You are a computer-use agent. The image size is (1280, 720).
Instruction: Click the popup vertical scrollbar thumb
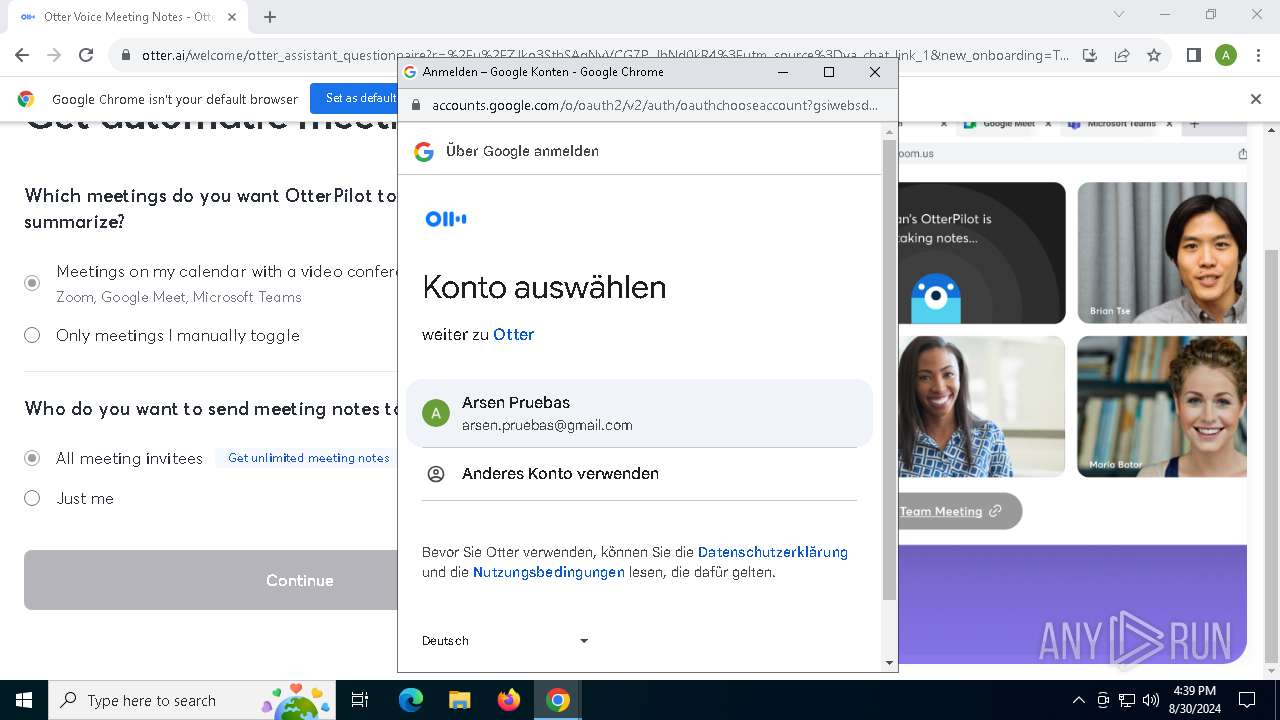(x=889, y=370)
